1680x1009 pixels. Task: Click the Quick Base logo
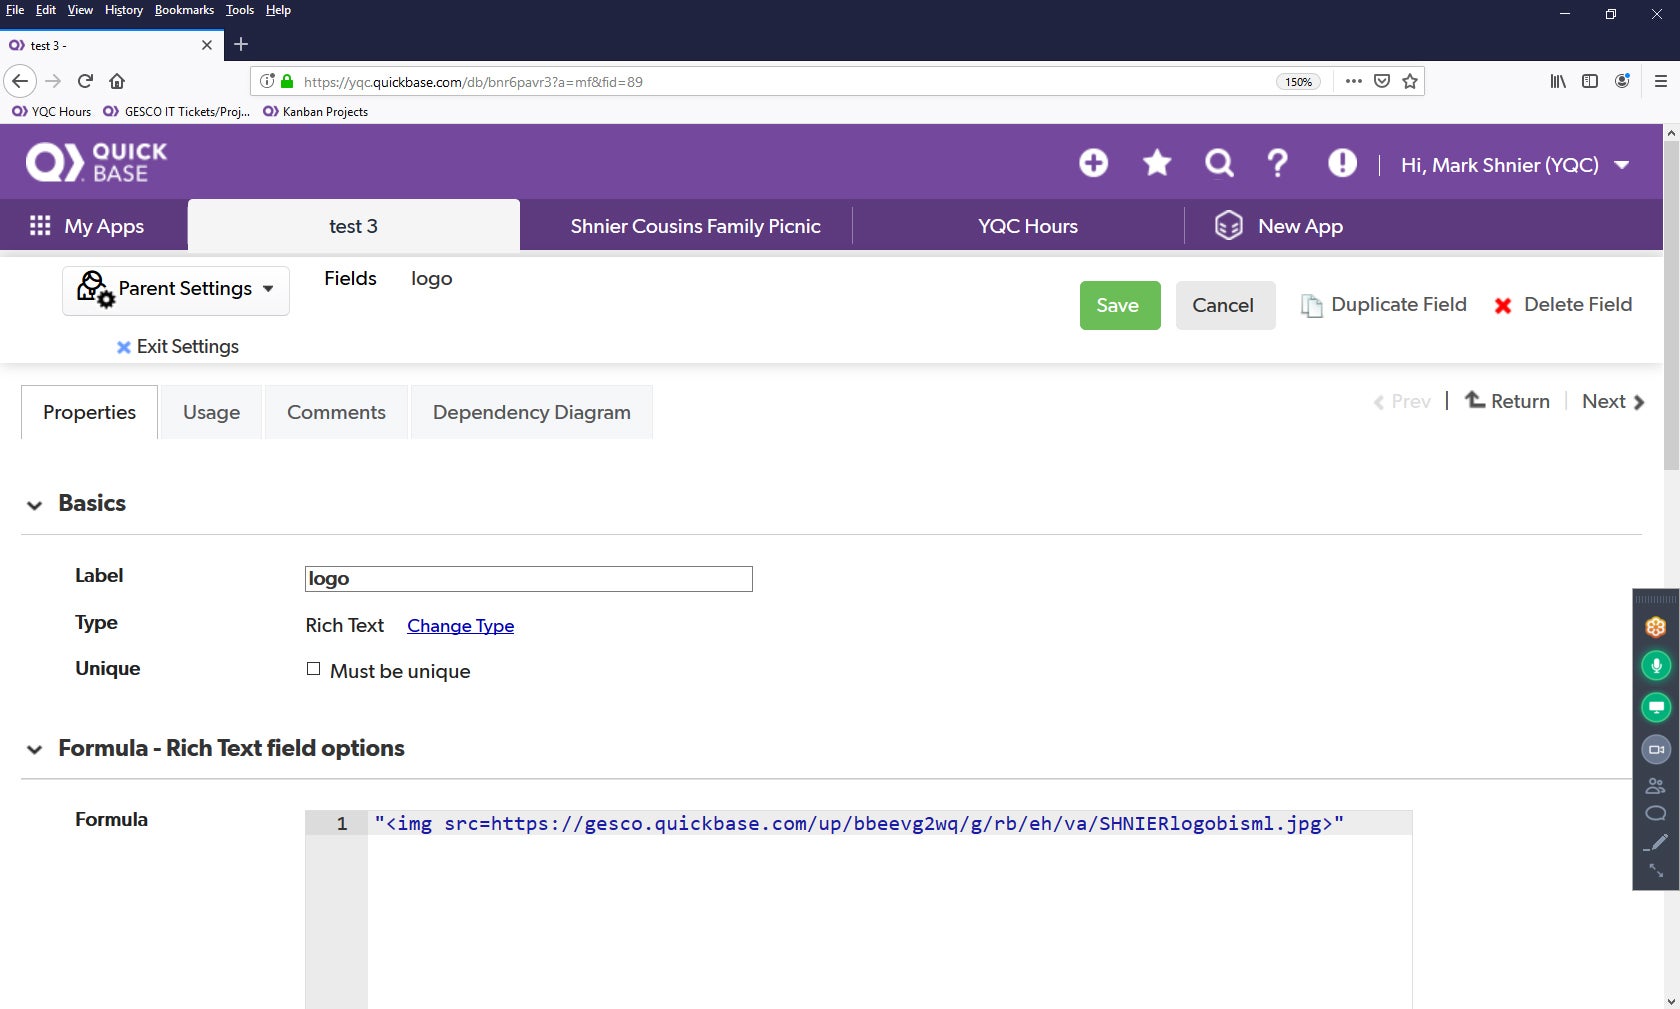[97, 162]
